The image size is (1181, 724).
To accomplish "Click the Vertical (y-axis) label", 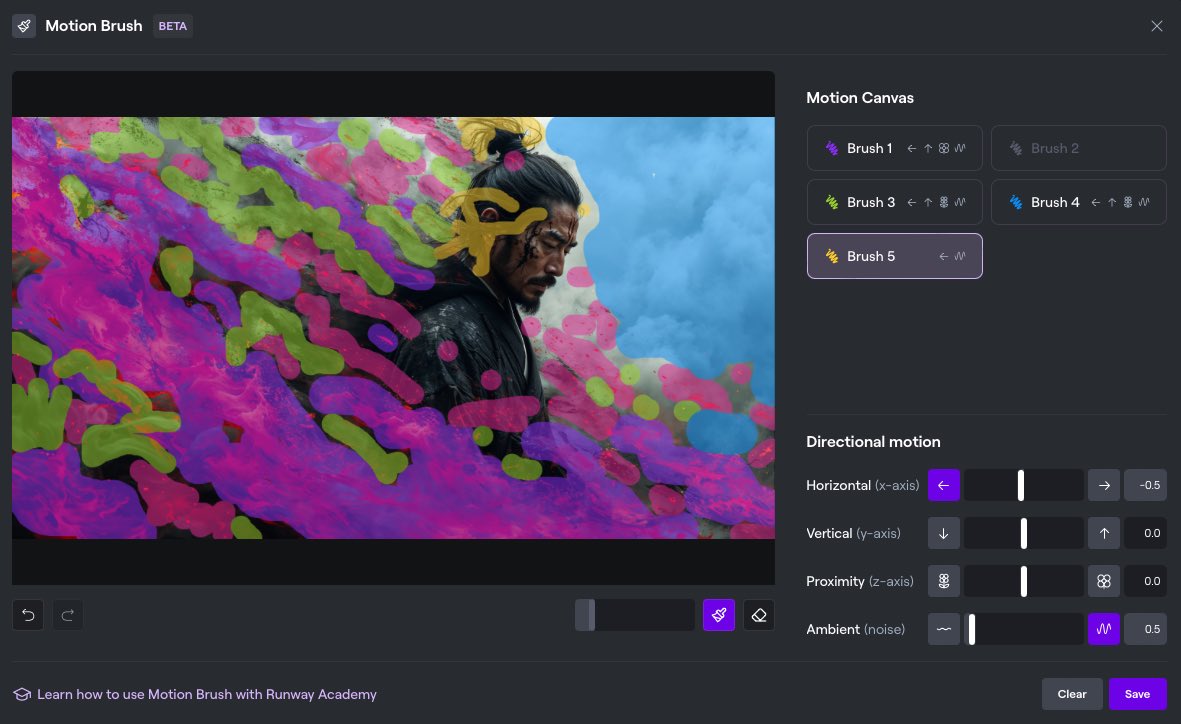I will pos(853,533).
